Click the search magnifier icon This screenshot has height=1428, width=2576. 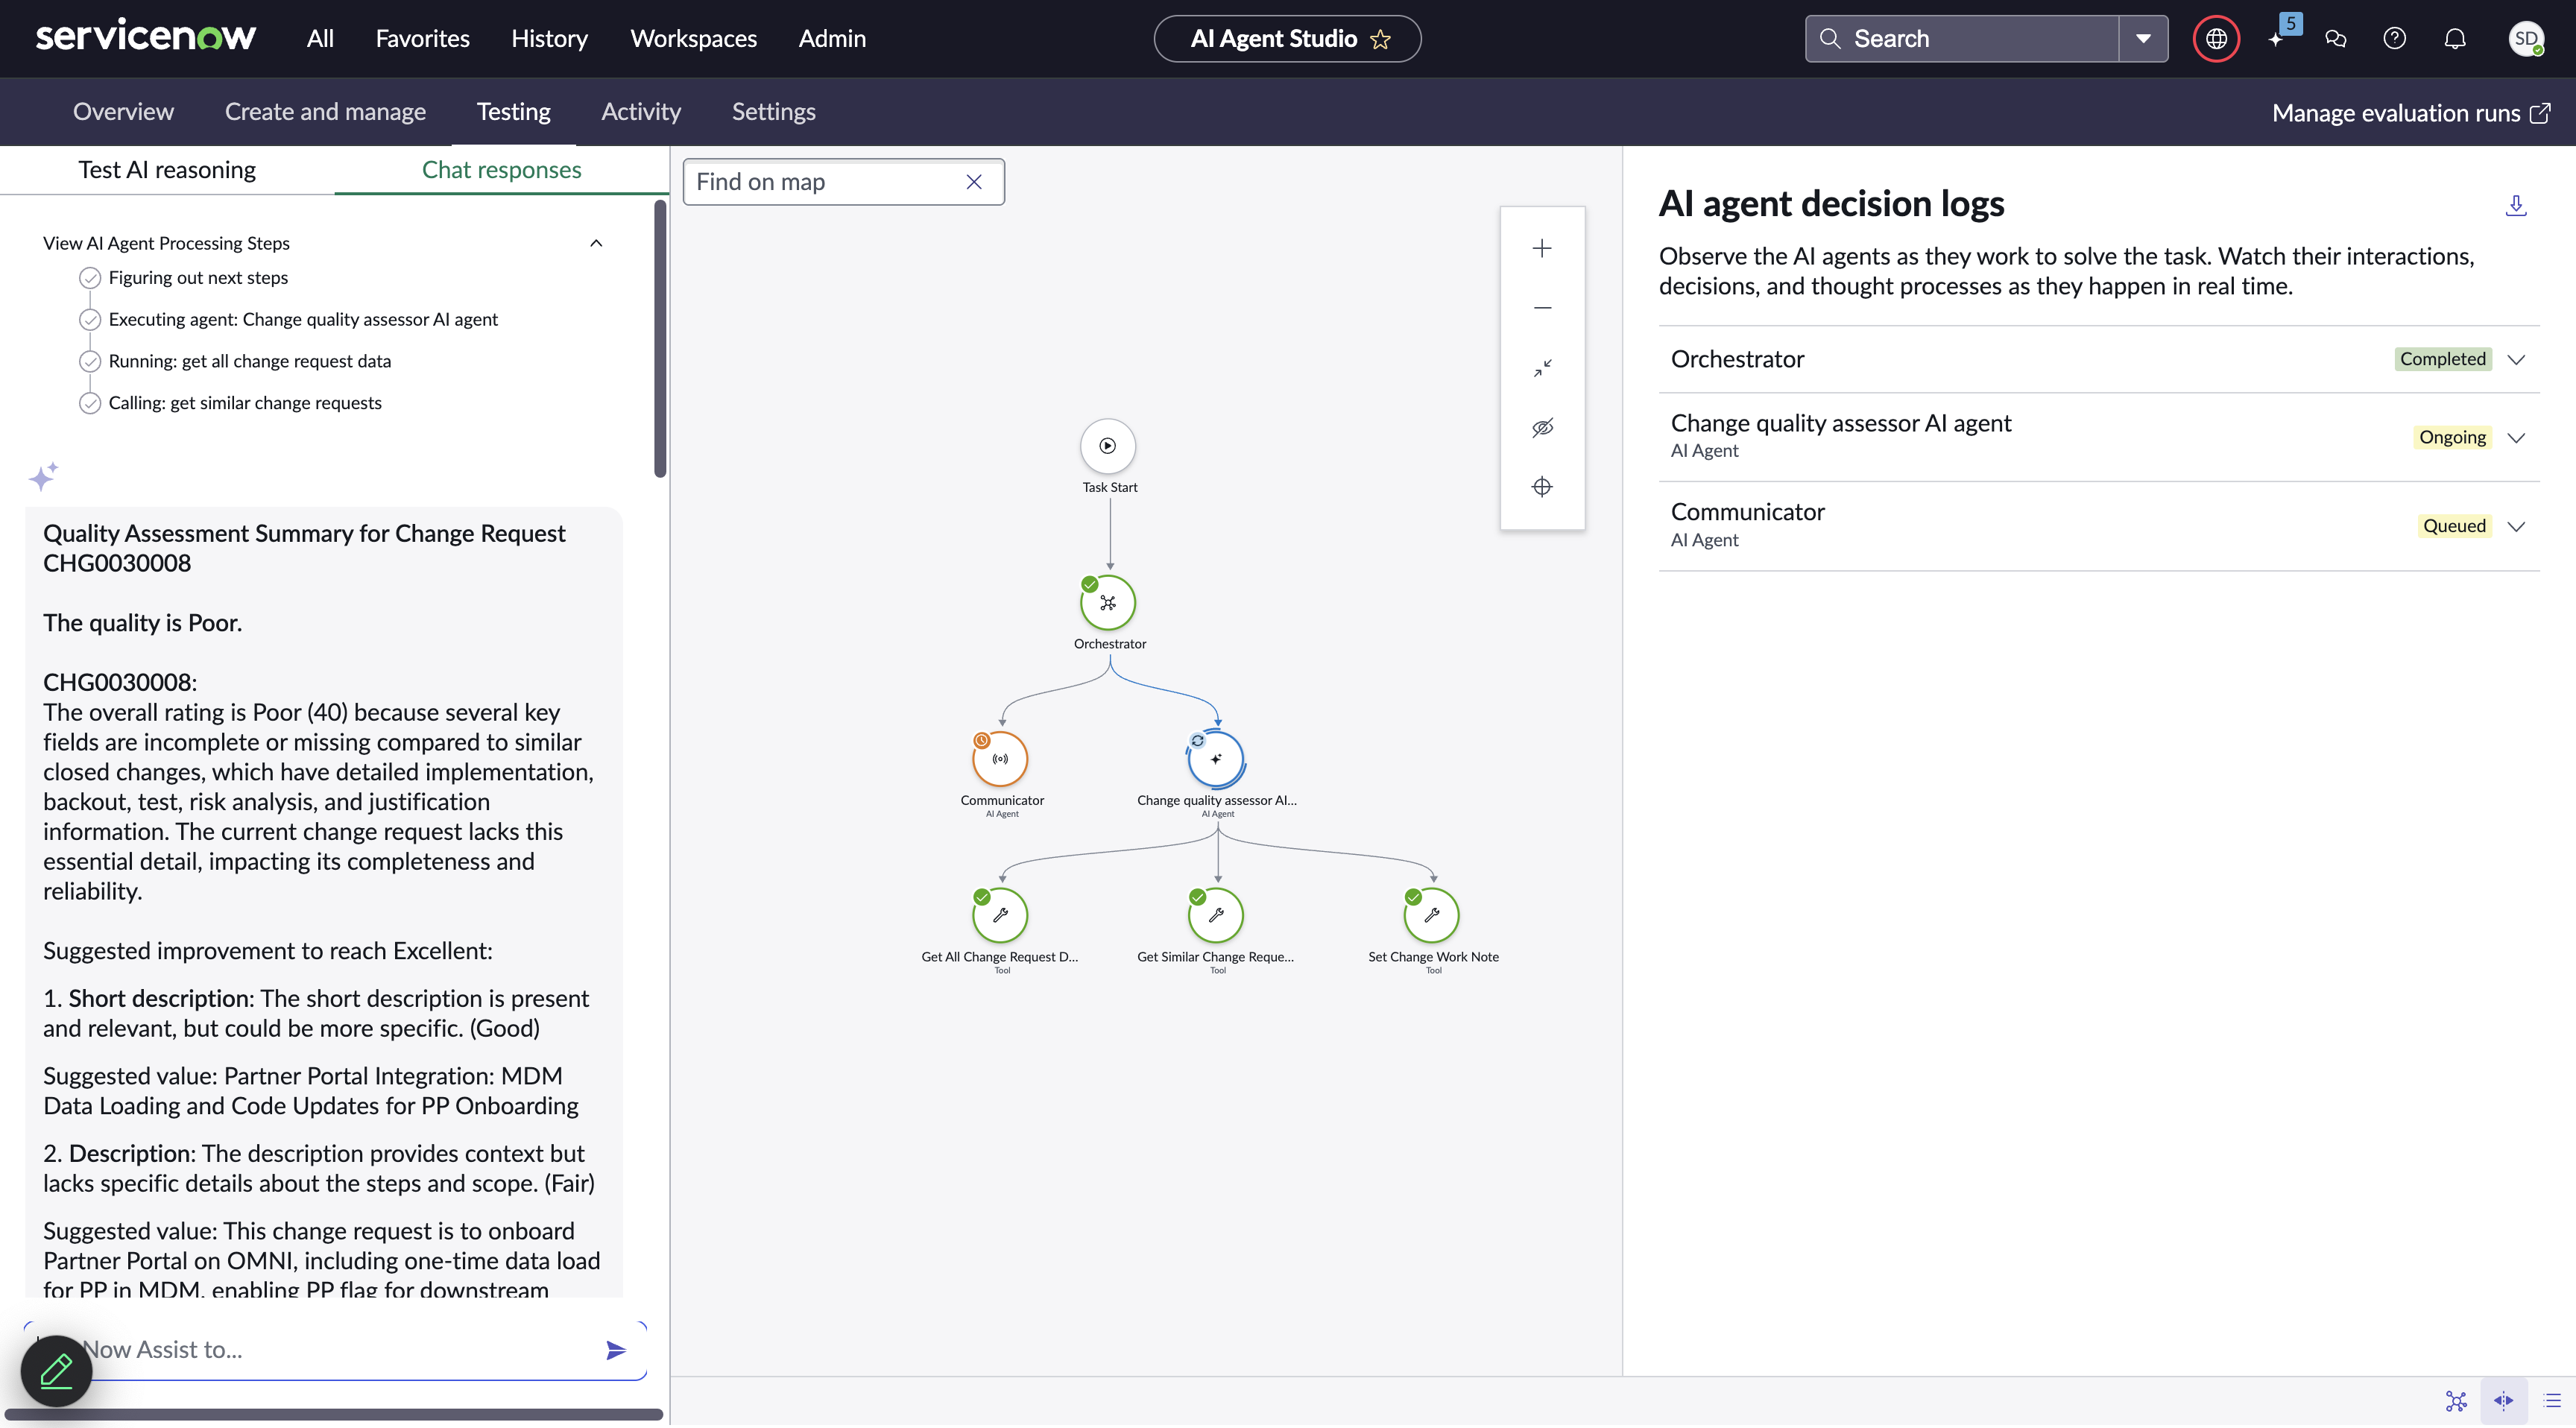point(1830,39)
